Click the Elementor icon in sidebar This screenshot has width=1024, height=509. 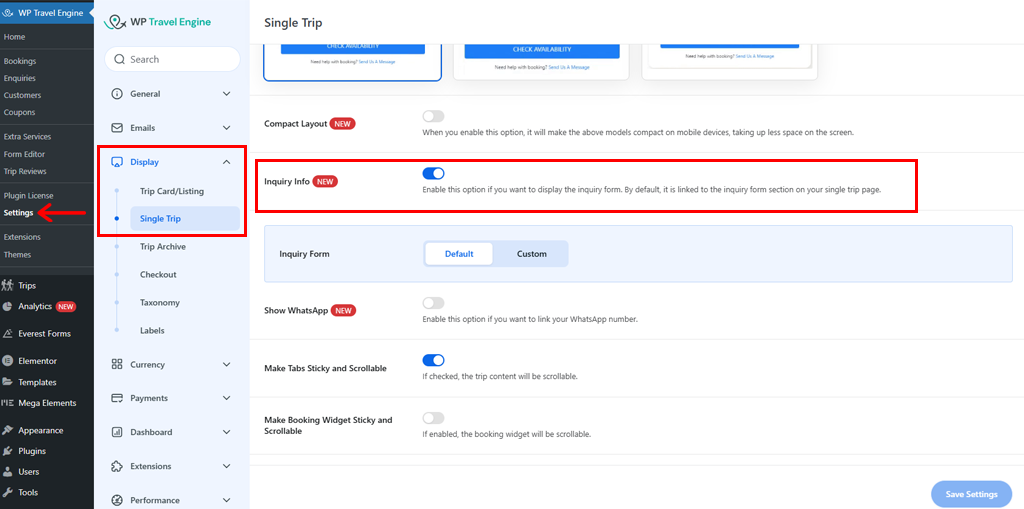(x=8, y=361)
